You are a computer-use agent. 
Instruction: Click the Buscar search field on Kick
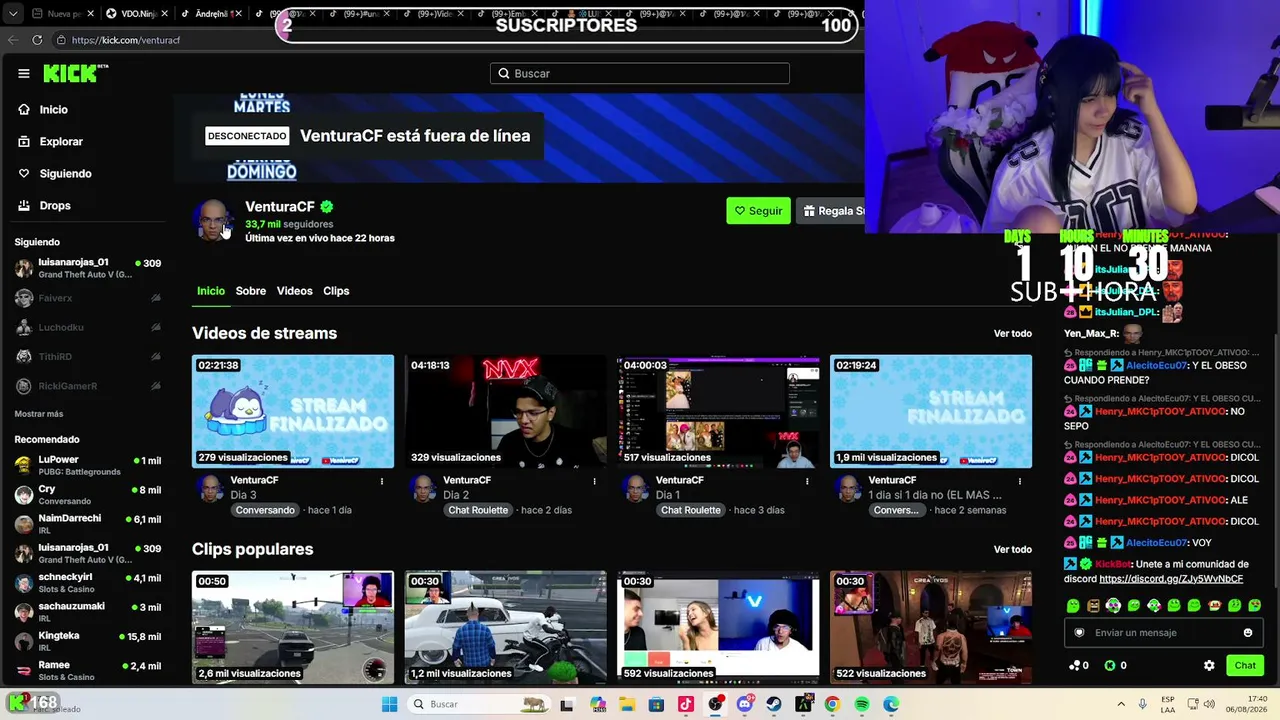click(640, 73)
